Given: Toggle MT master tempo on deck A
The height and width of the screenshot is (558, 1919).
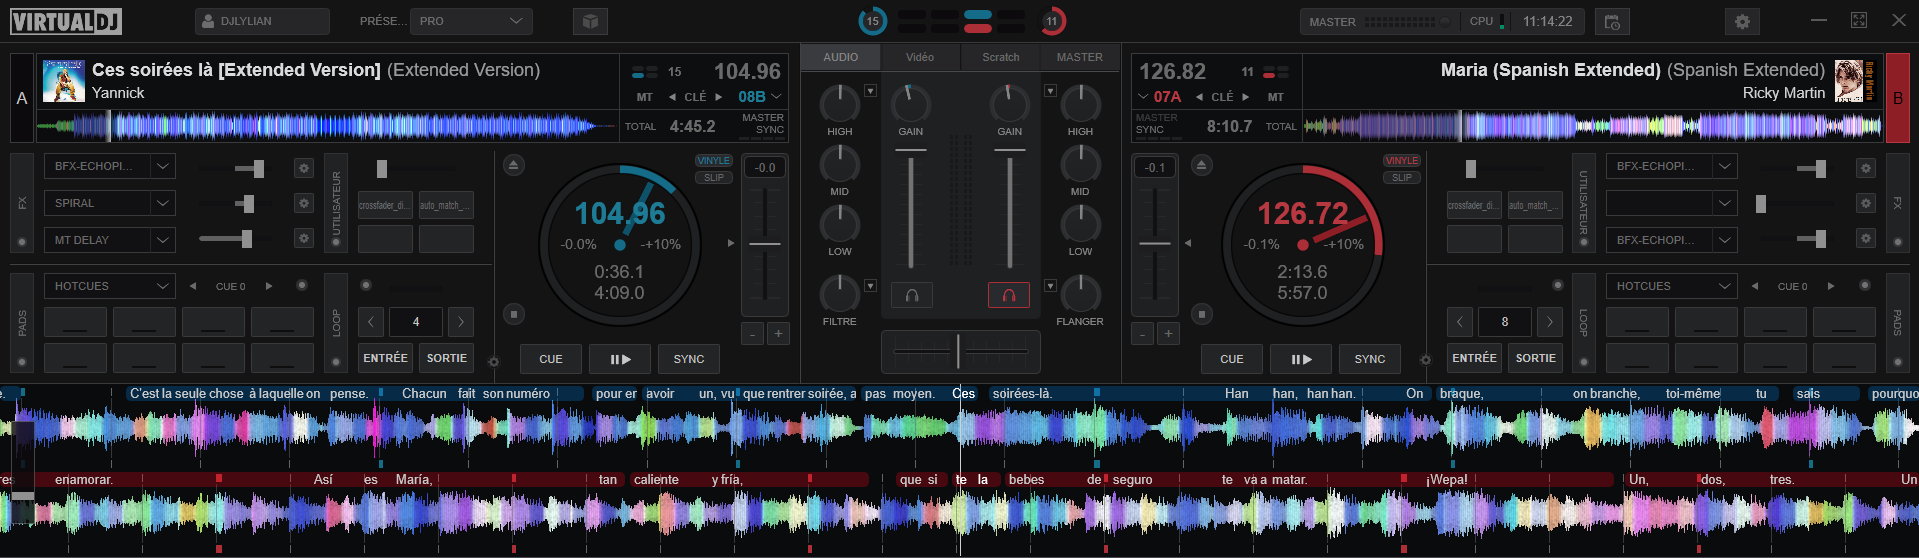Looking at the screenshot, I should pos(644,97).
